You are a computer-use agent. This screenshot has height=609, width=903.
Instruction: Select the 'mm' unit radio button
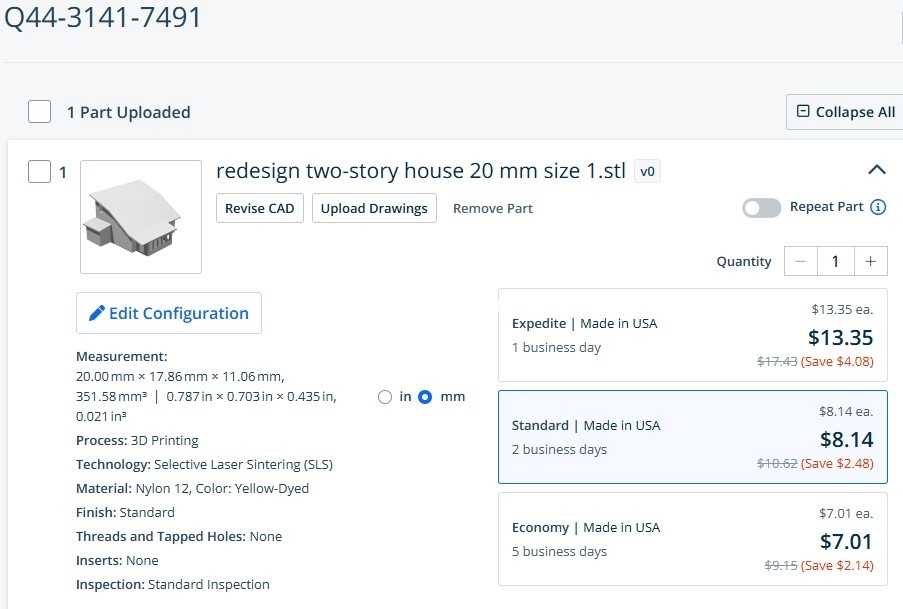[x=425, y=397]
